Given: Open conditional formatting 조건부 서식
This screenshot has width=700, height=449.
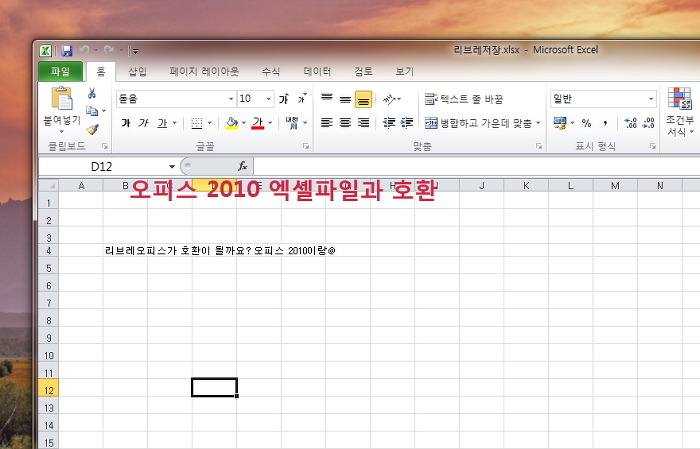Looking at the screenshot, I should 679,112.
